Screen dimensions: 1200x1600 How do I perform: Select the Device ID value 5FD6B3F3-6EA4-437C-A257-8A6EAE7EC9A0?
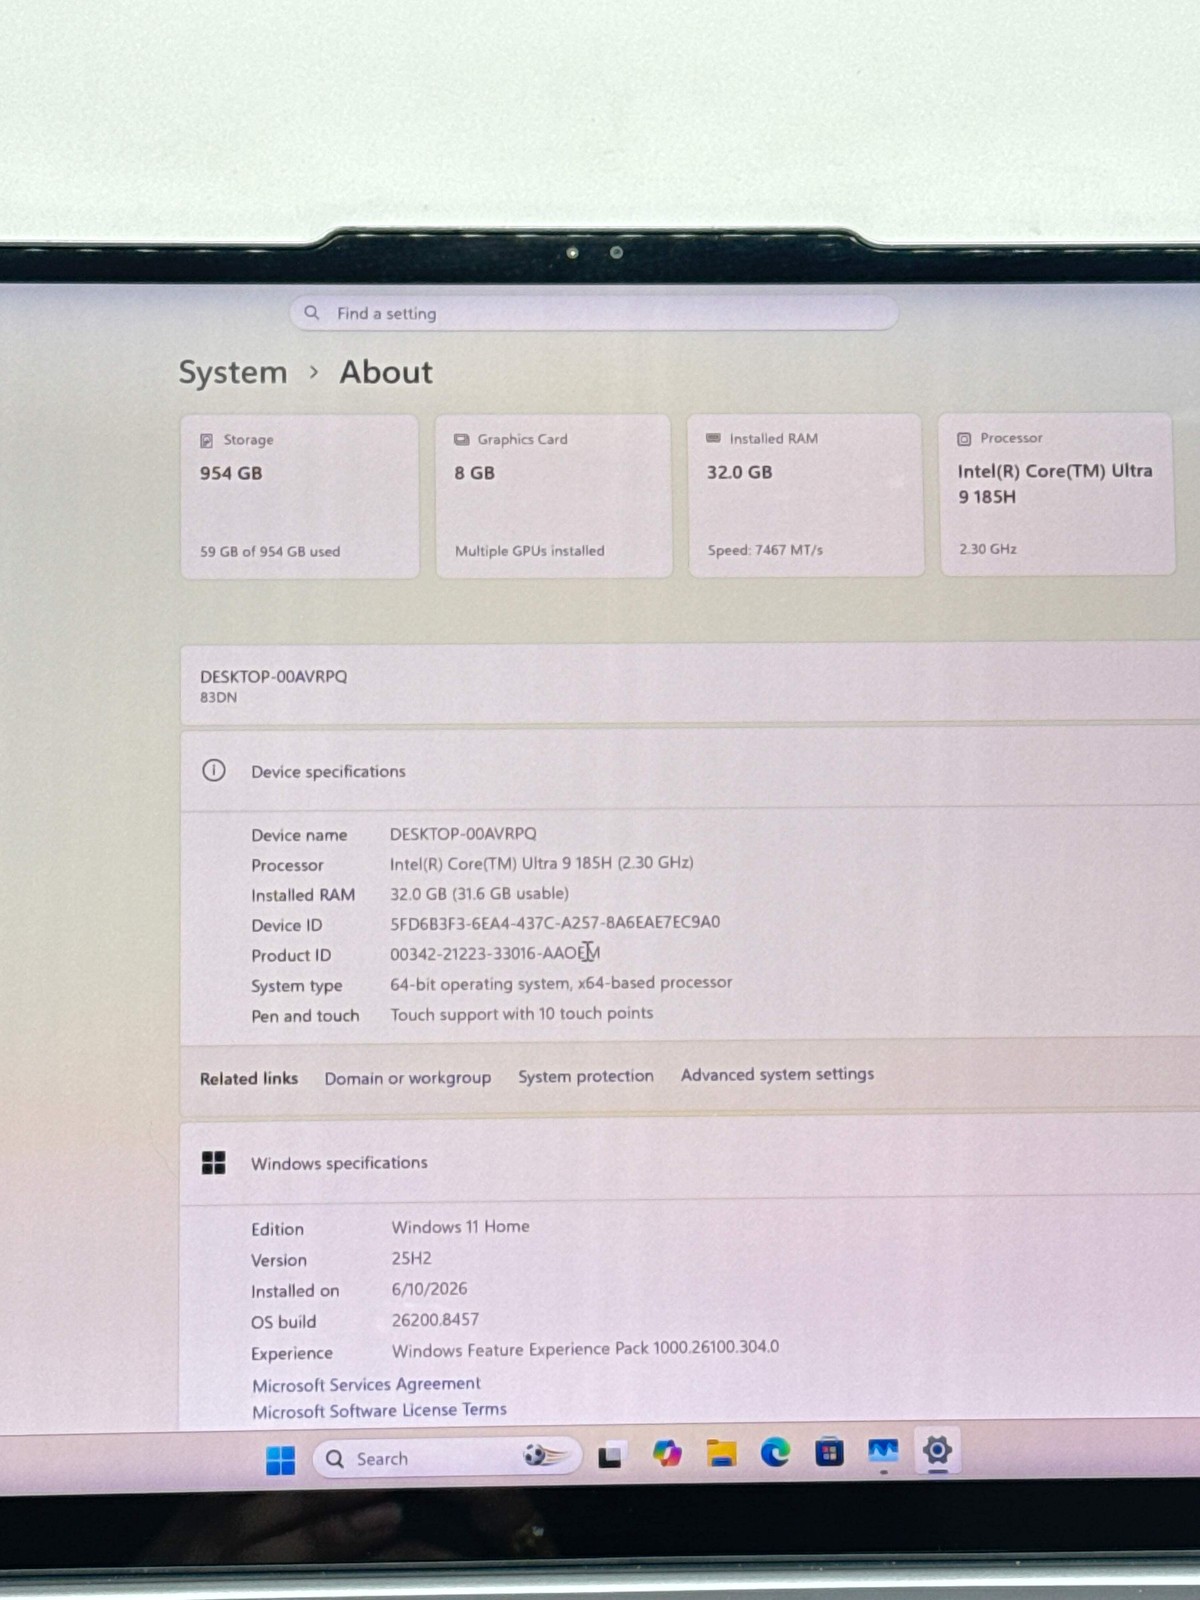[x=555, y=922]
